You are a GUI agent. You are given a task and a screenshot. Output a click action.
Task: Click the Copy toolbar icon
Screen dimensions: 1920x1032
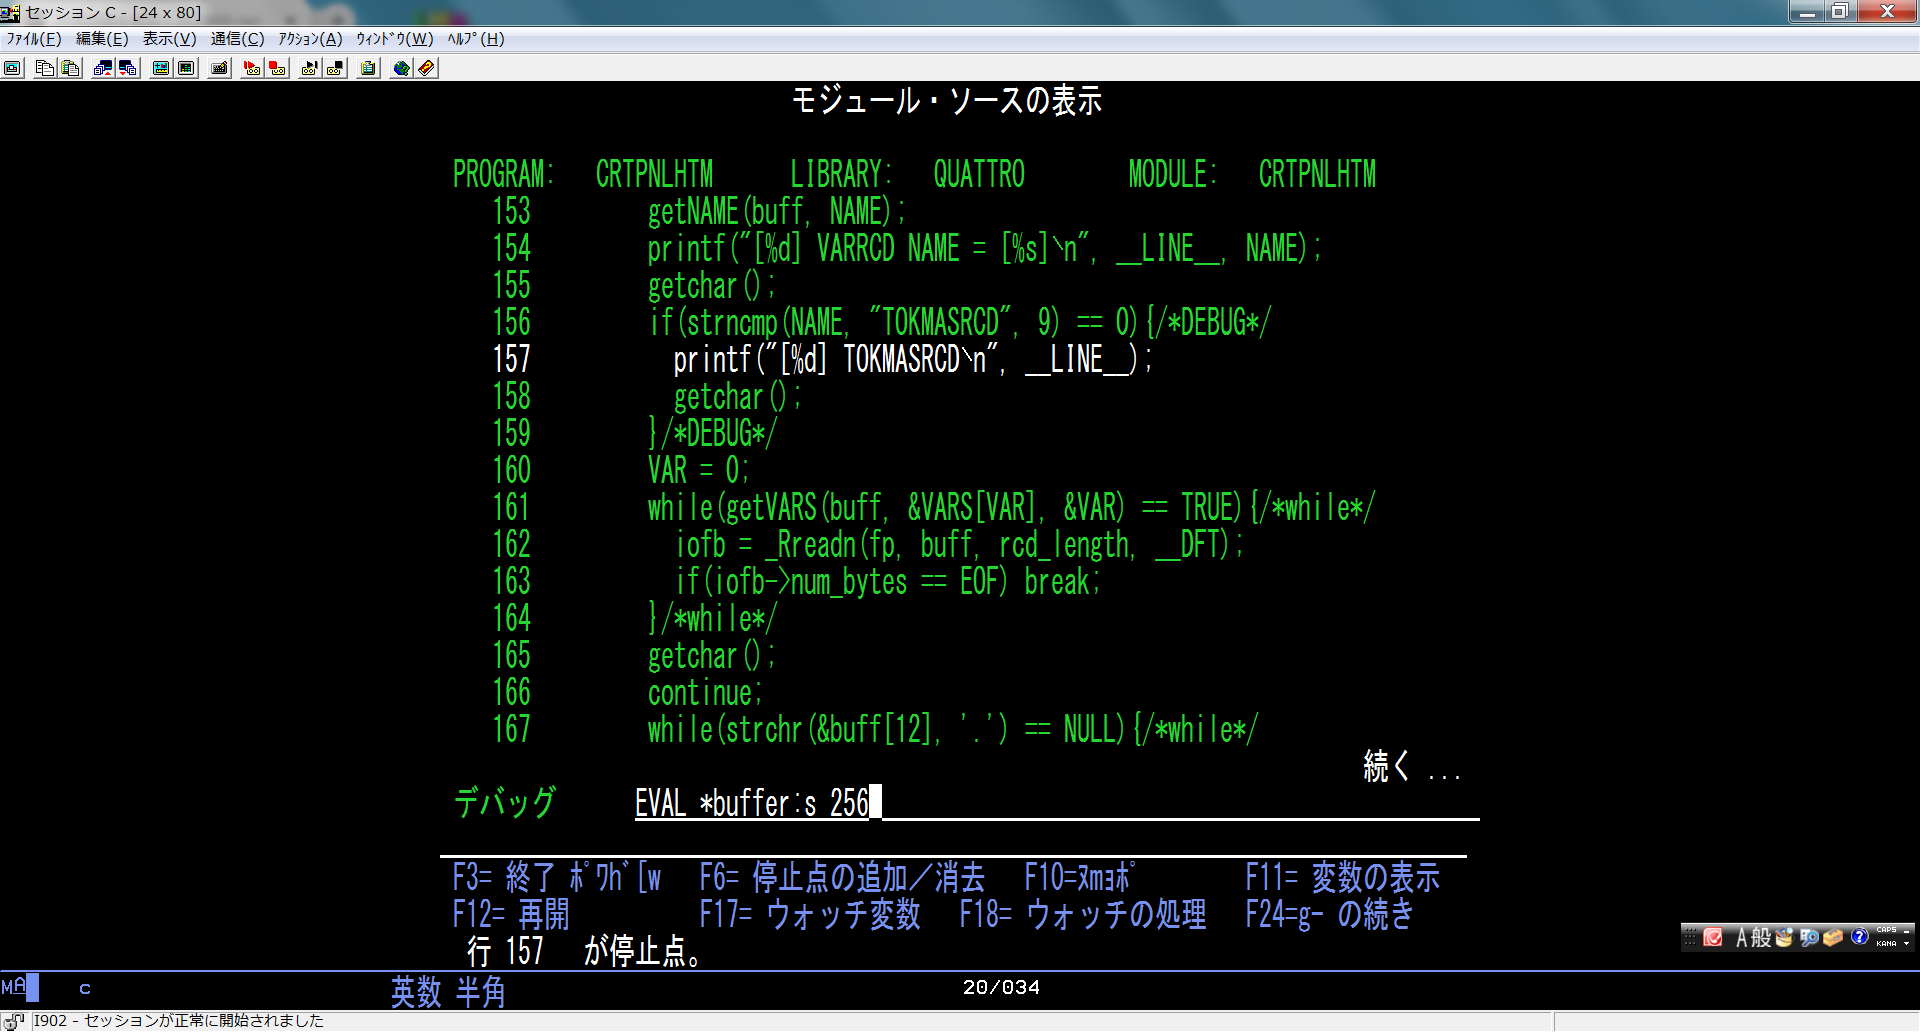[44, 68]
